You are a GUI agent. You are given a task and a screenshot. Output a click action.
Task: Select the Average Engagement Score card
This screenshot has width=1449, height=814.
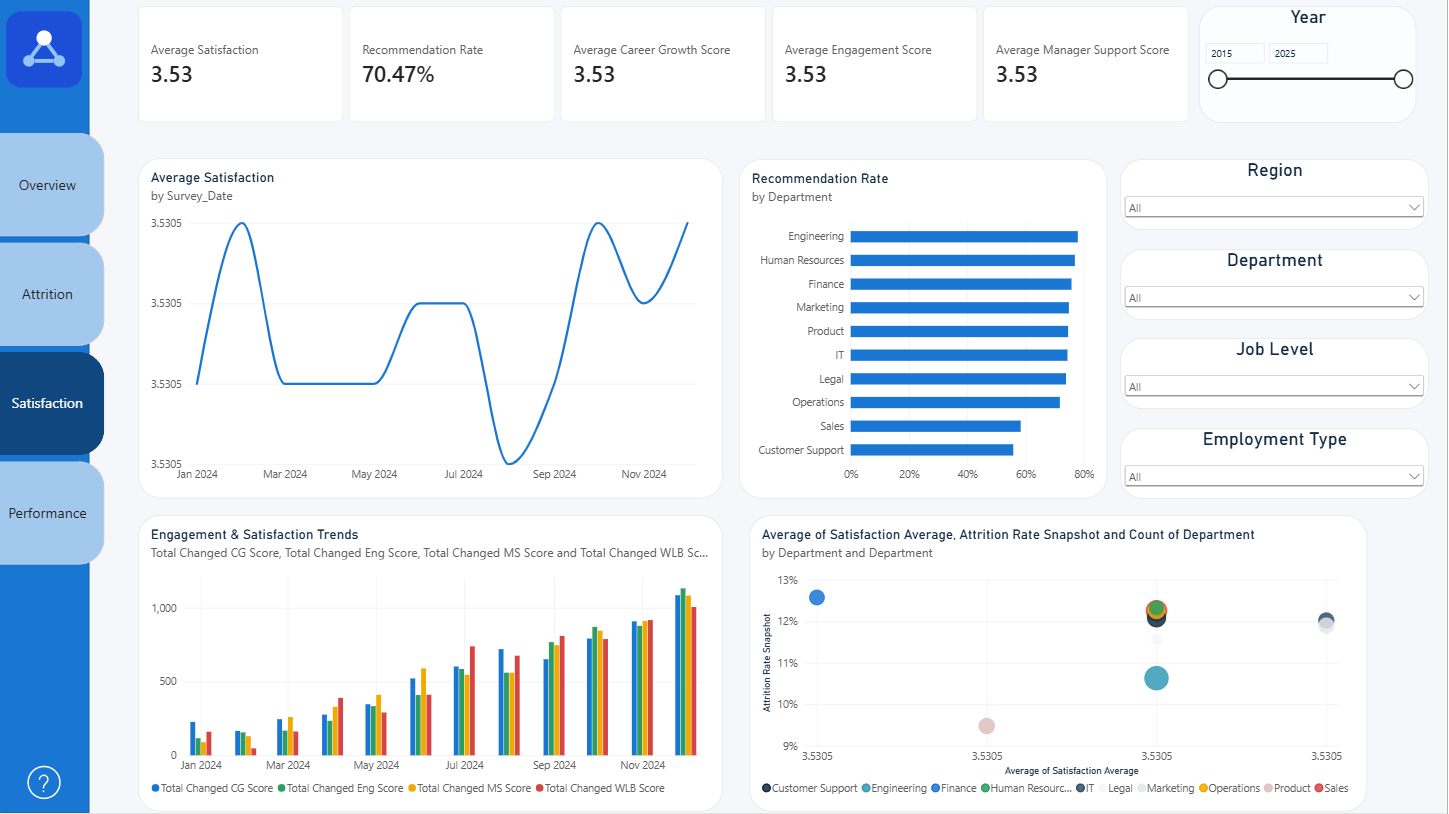[874, 64]
